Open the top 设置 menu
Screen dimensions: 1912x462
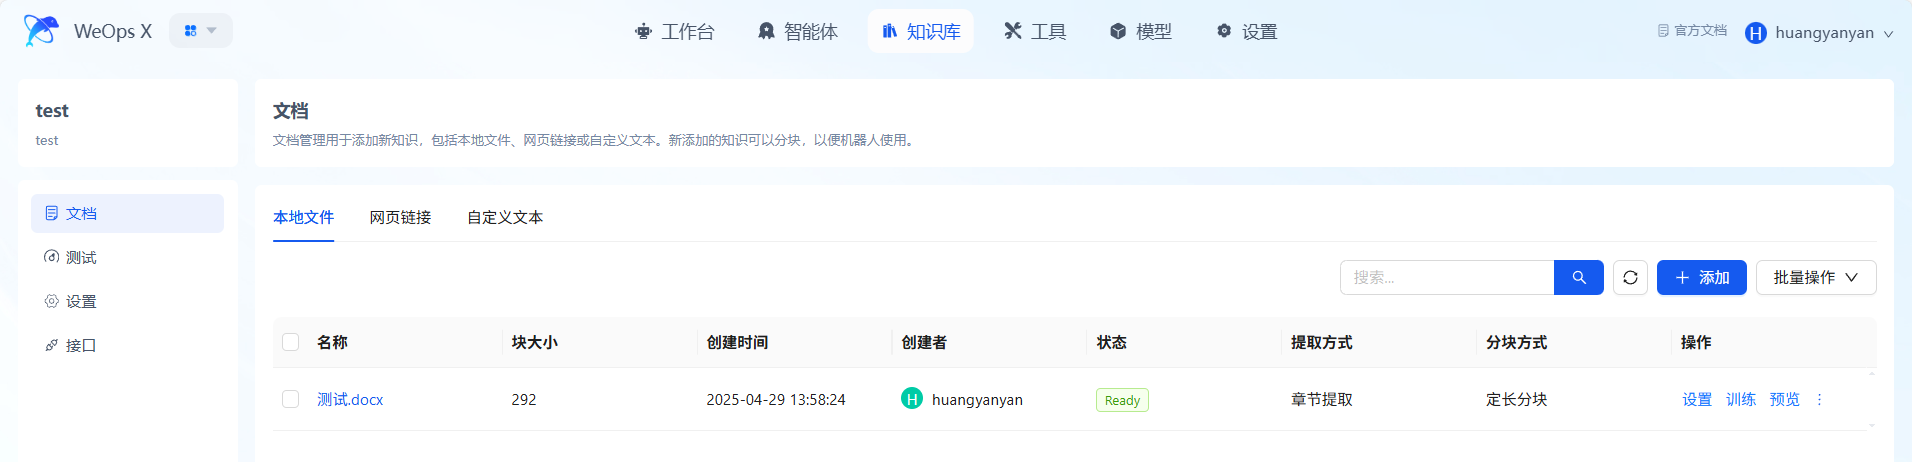[x=1247, y=32]
